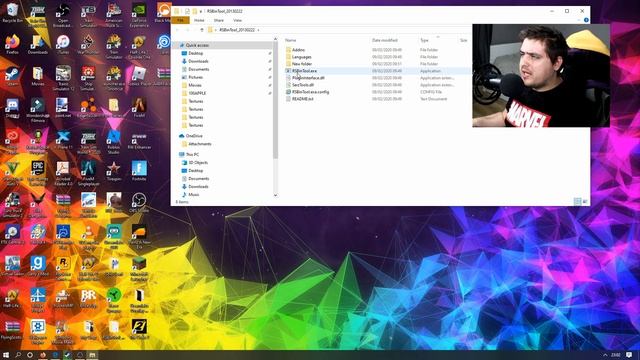This screenshot has width=640, height=360.
Task: Open 3D Objects under This PC
Action: click(x=195, y=162)
